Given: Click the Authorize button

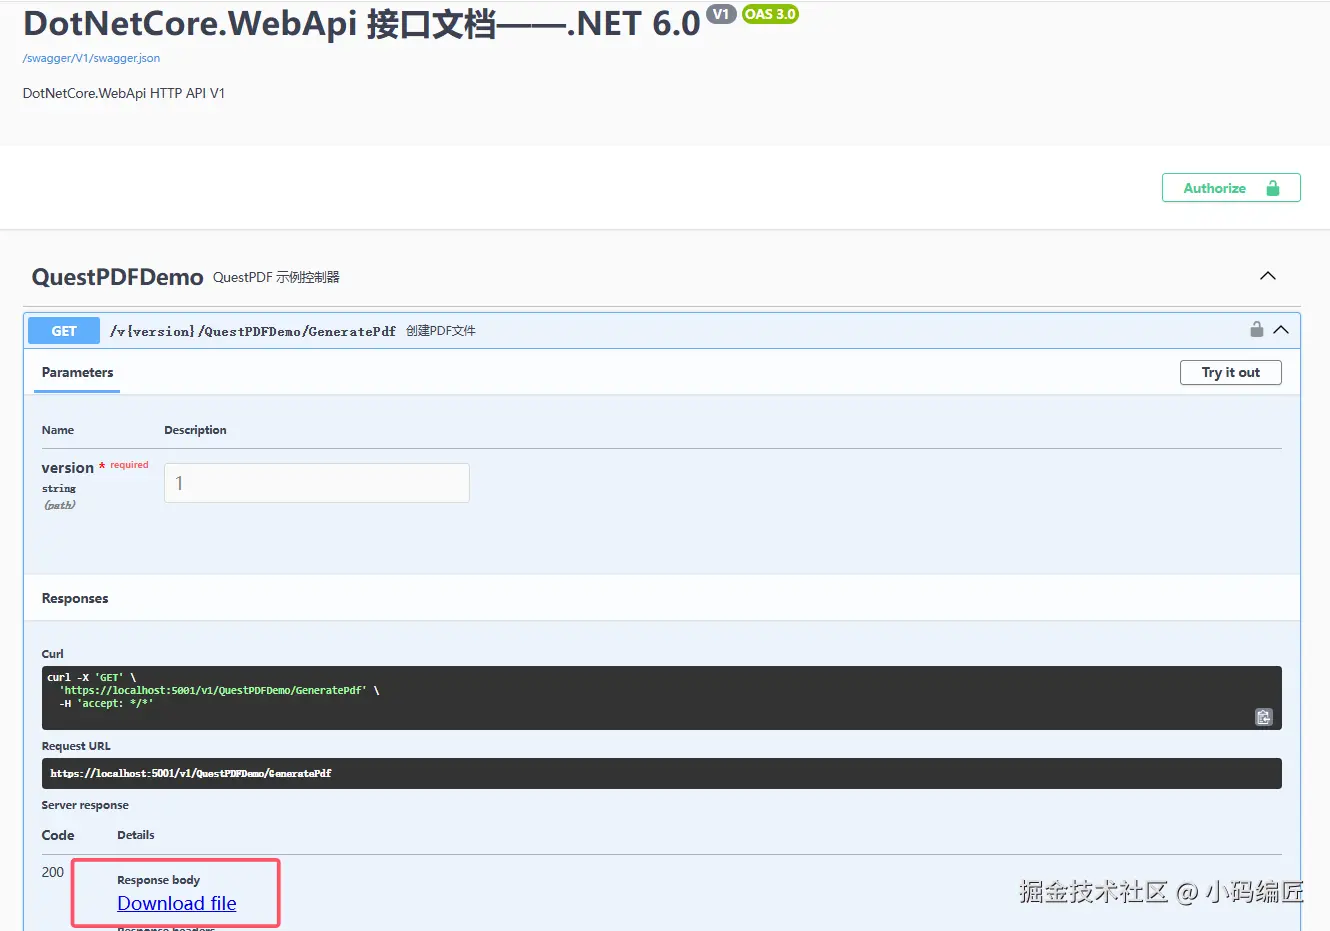Looking at the screenshot, I should tap(1231, 188).
